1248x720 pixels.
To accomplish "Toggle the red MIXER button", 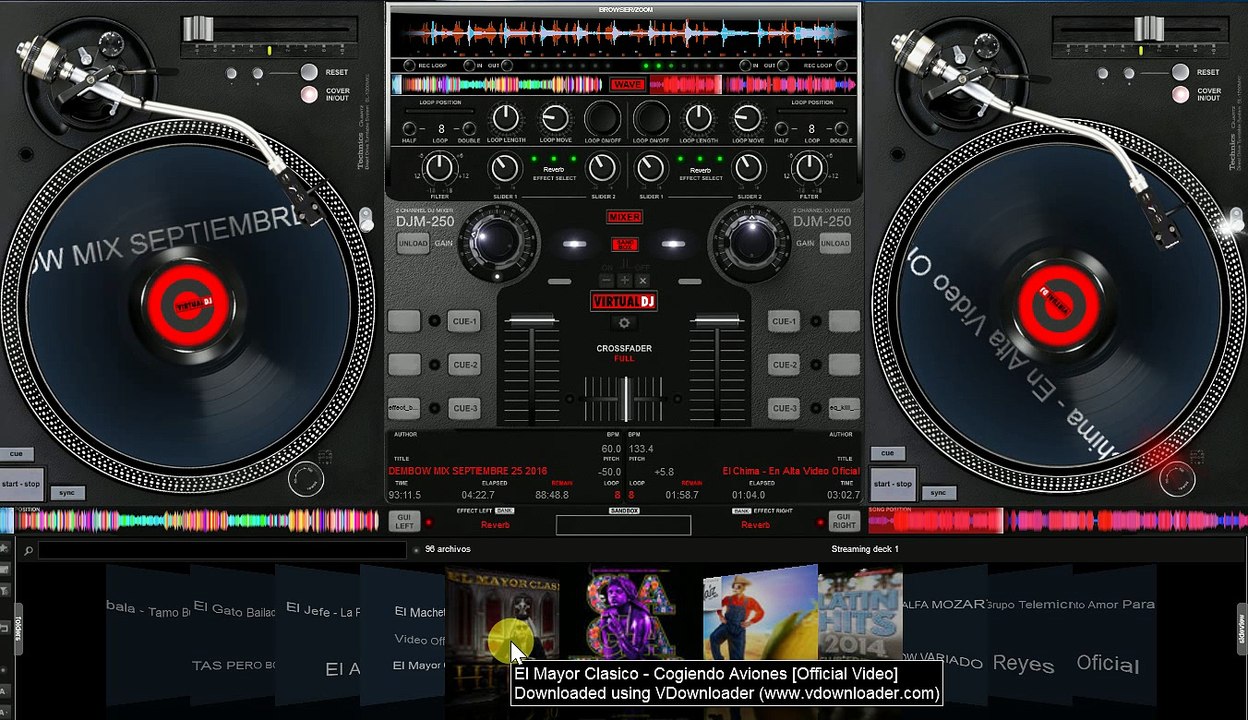I will [625, 217].
